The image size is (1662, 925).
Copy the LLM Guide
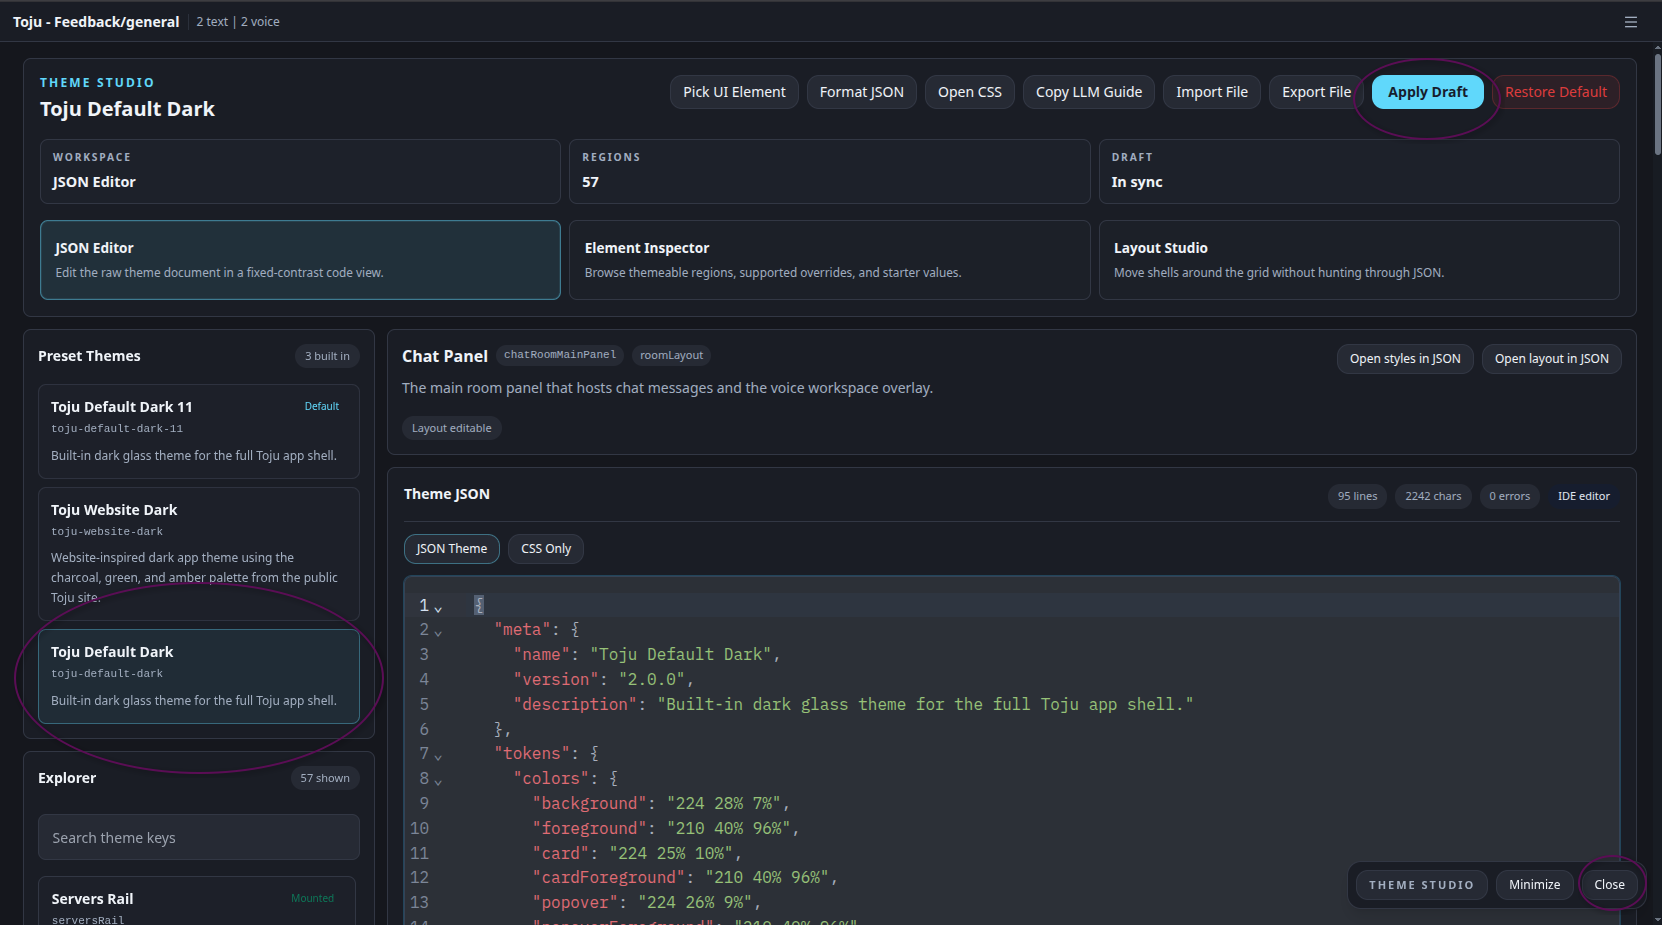pos(1089,92)
